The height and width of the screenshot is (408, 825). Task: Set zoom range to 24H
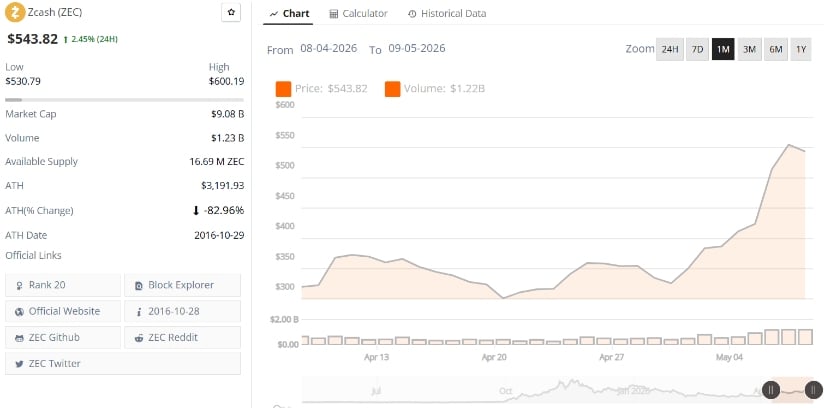coord(670,49)
